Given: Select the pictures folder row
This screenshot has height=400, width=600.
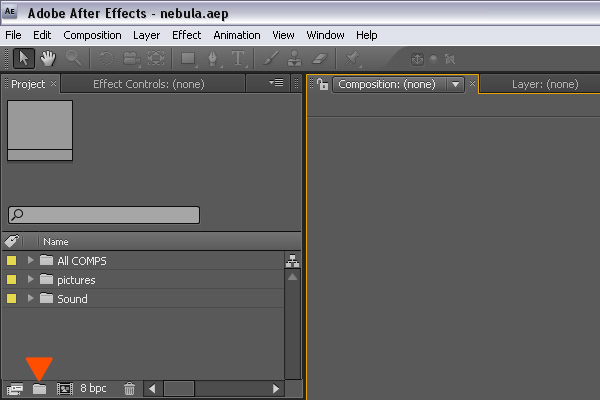Looking at the screenshot, I should pos(143,279).
